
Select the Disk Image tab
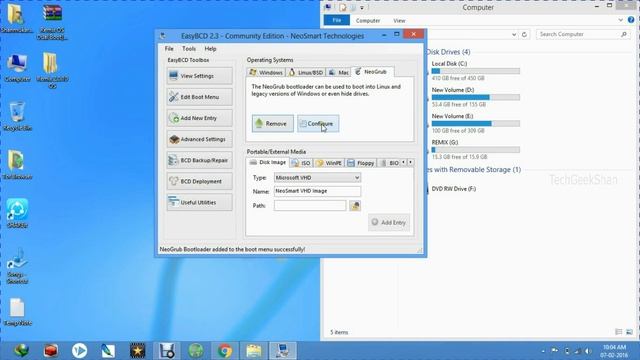268,162
